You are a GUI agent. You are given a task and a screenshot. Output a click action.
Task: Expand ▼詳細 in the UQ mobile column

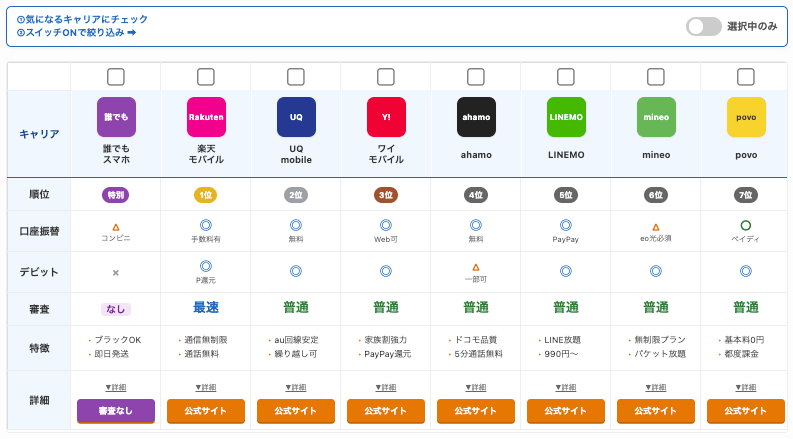point(296,387)
